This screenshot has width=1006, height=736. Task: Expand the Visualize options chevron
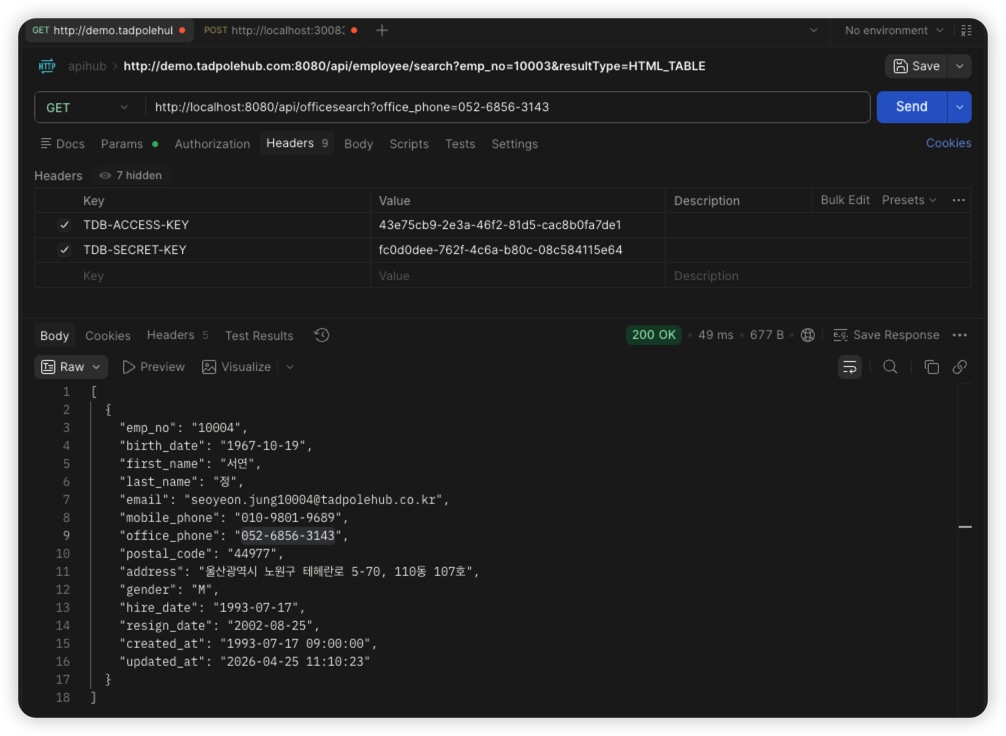(290, 367)
